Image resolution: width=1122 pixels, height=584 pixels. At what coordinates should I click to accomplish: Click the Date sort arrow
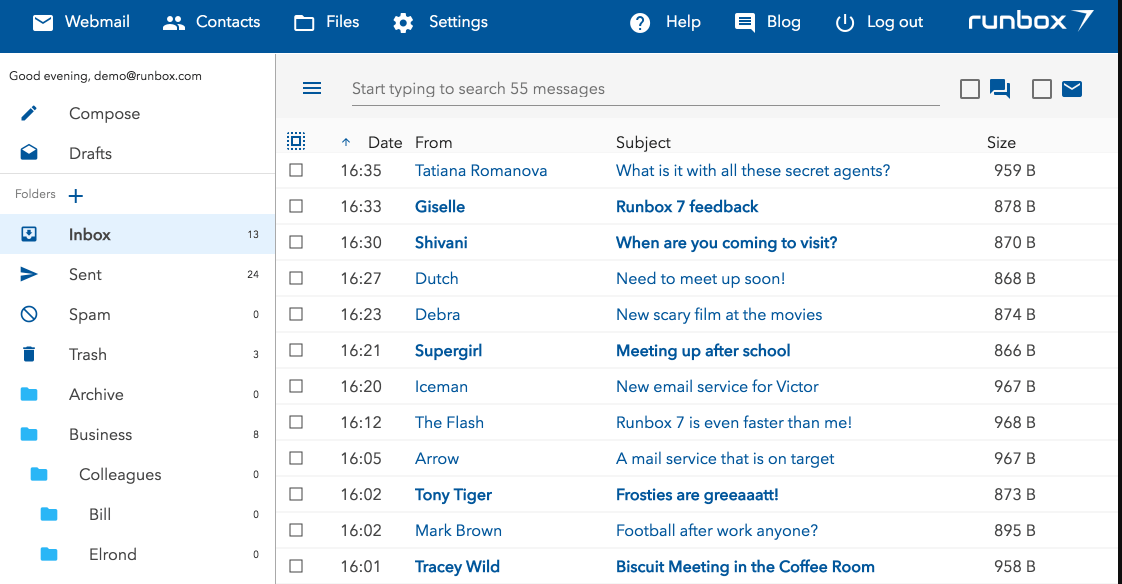pyautogui.click(x=346, y=142)
